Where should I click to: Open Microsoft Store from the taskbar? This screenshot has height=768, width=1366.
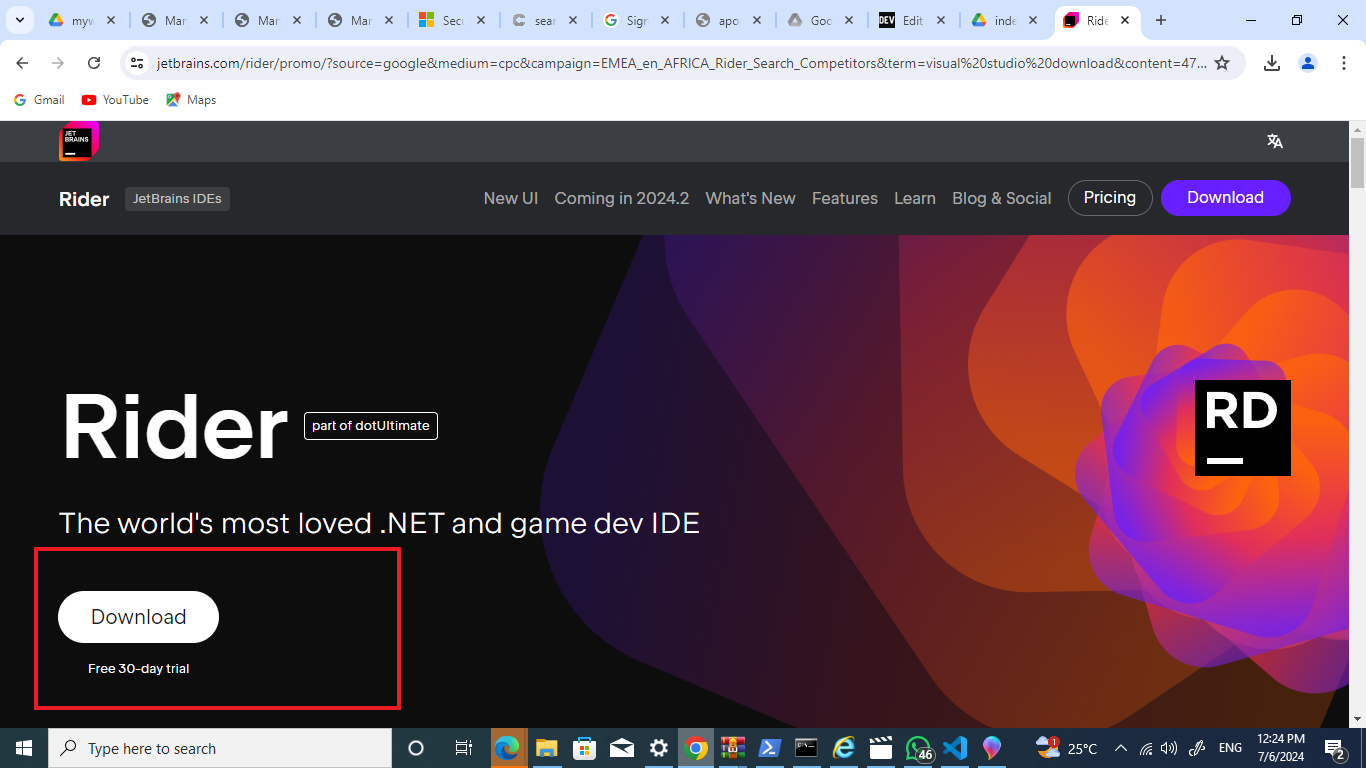point(584,748)
